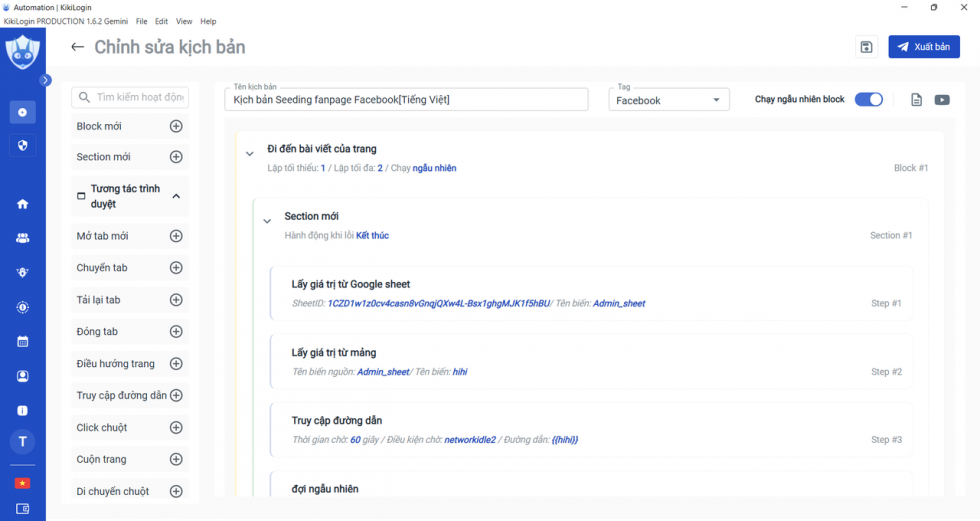Click the Google SheetID value link
Image resolution: width=980 pixels, height=521 pixels.
click(439, 304)
